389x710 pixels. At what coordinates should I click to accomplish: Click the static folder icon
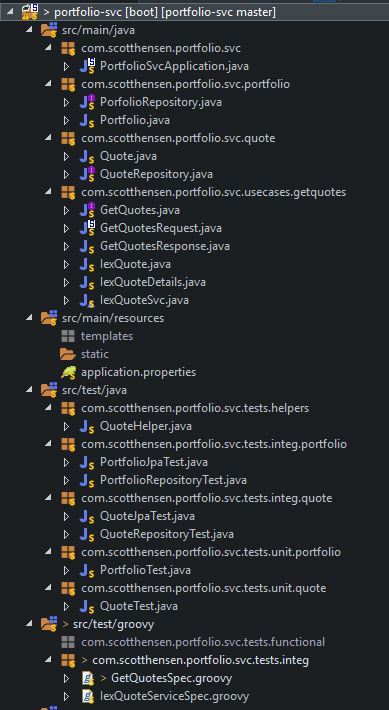[68, 354]
